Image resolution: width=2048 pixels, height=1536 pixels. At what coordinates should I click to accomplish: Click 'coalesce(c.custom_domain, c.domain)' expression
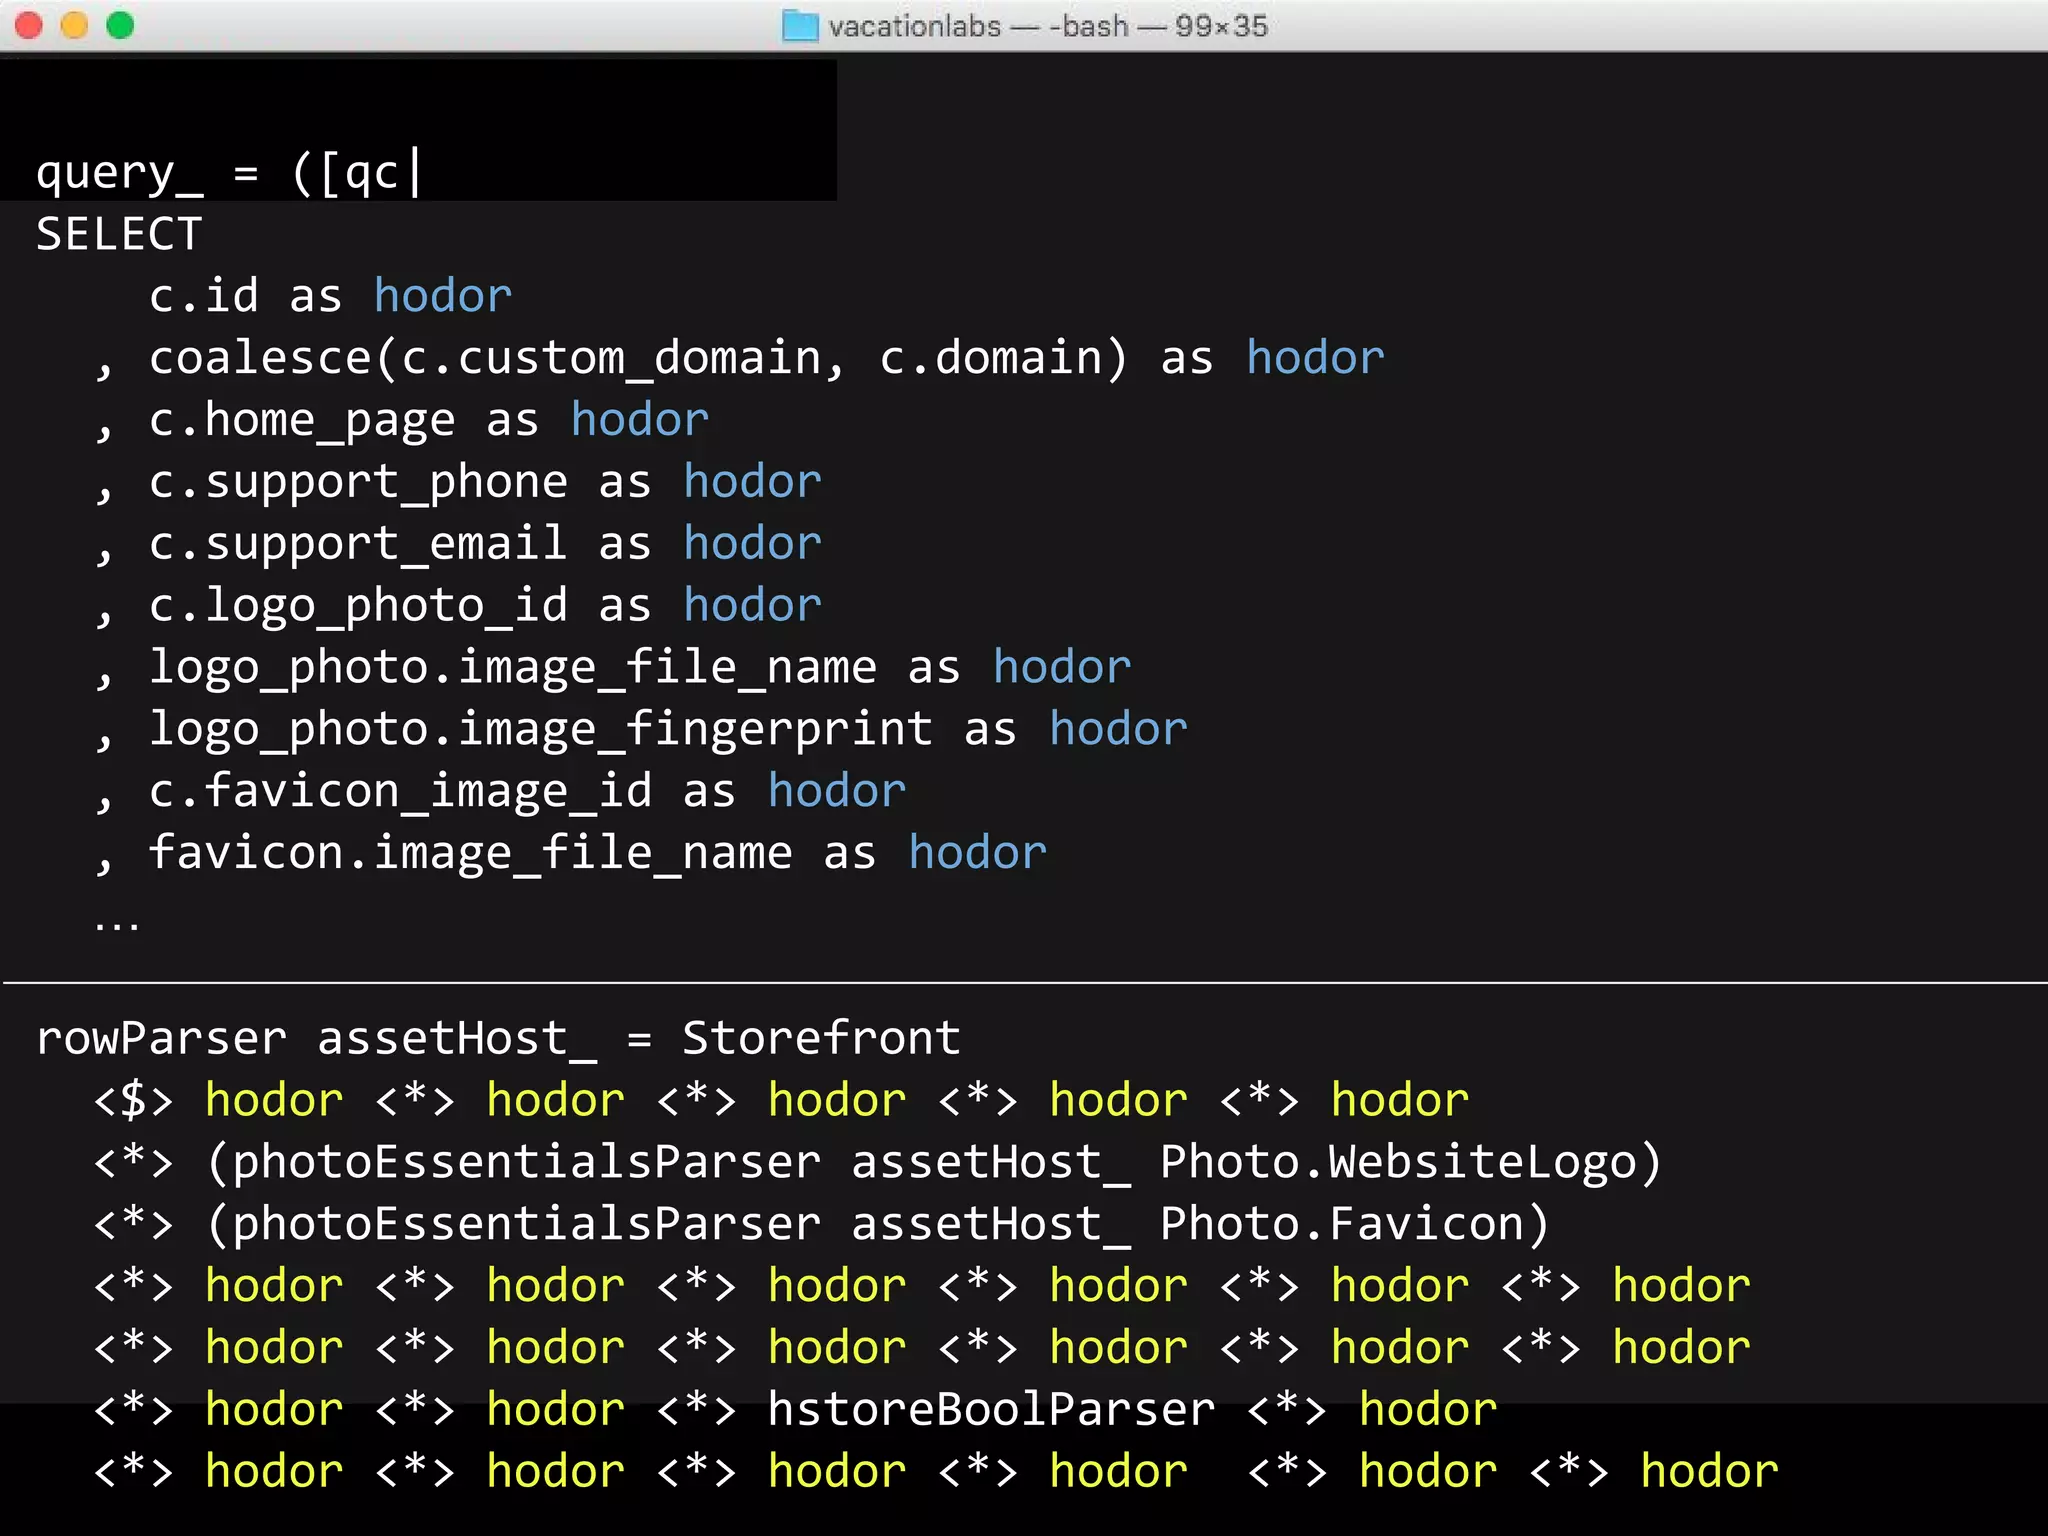tap(638, 359)
